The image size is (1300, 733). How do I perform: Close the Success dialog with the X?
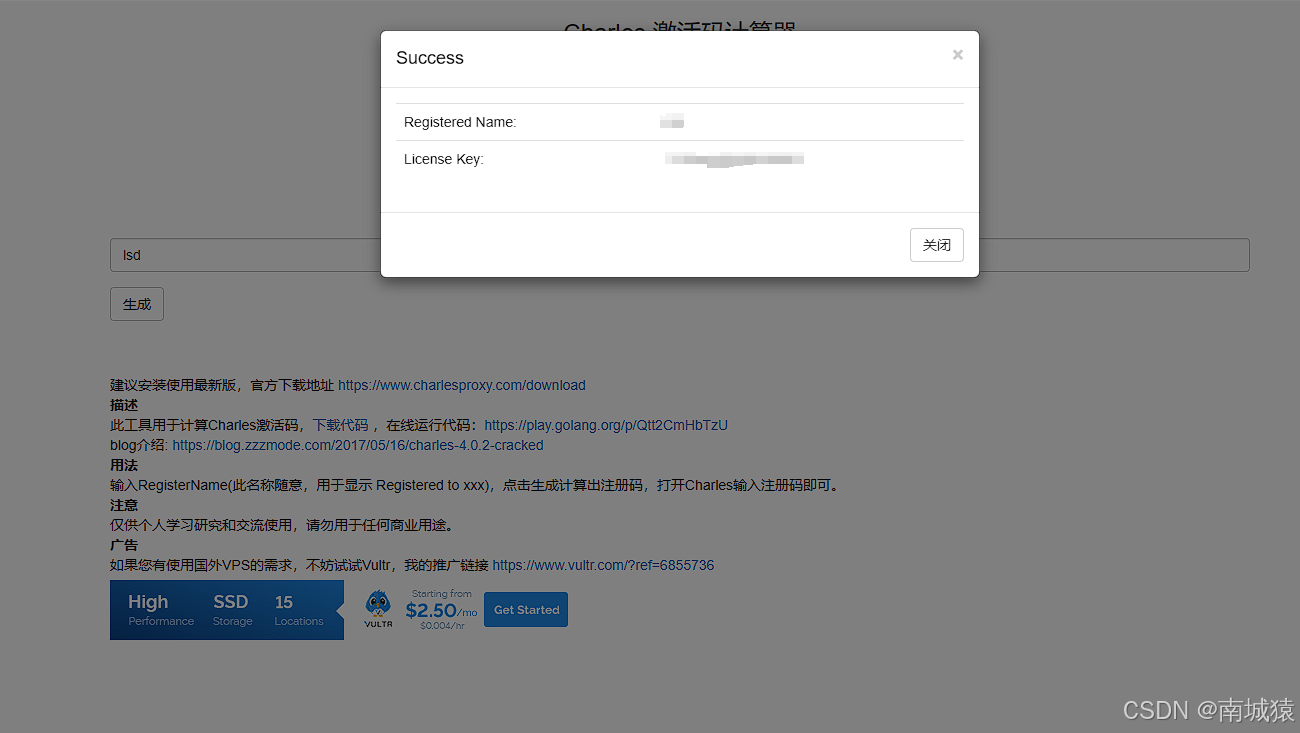point(957,55)
